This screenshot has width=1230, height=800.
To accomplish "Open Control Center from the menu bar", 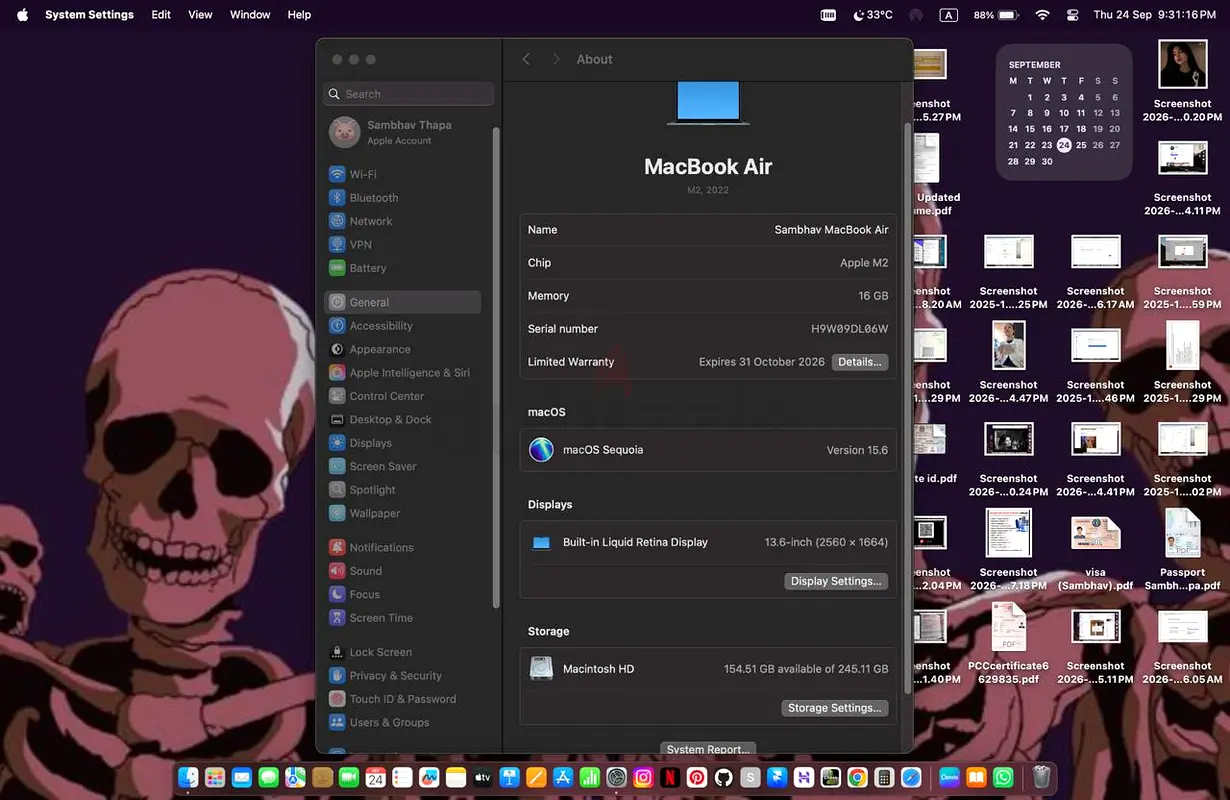I will 1073,15.
